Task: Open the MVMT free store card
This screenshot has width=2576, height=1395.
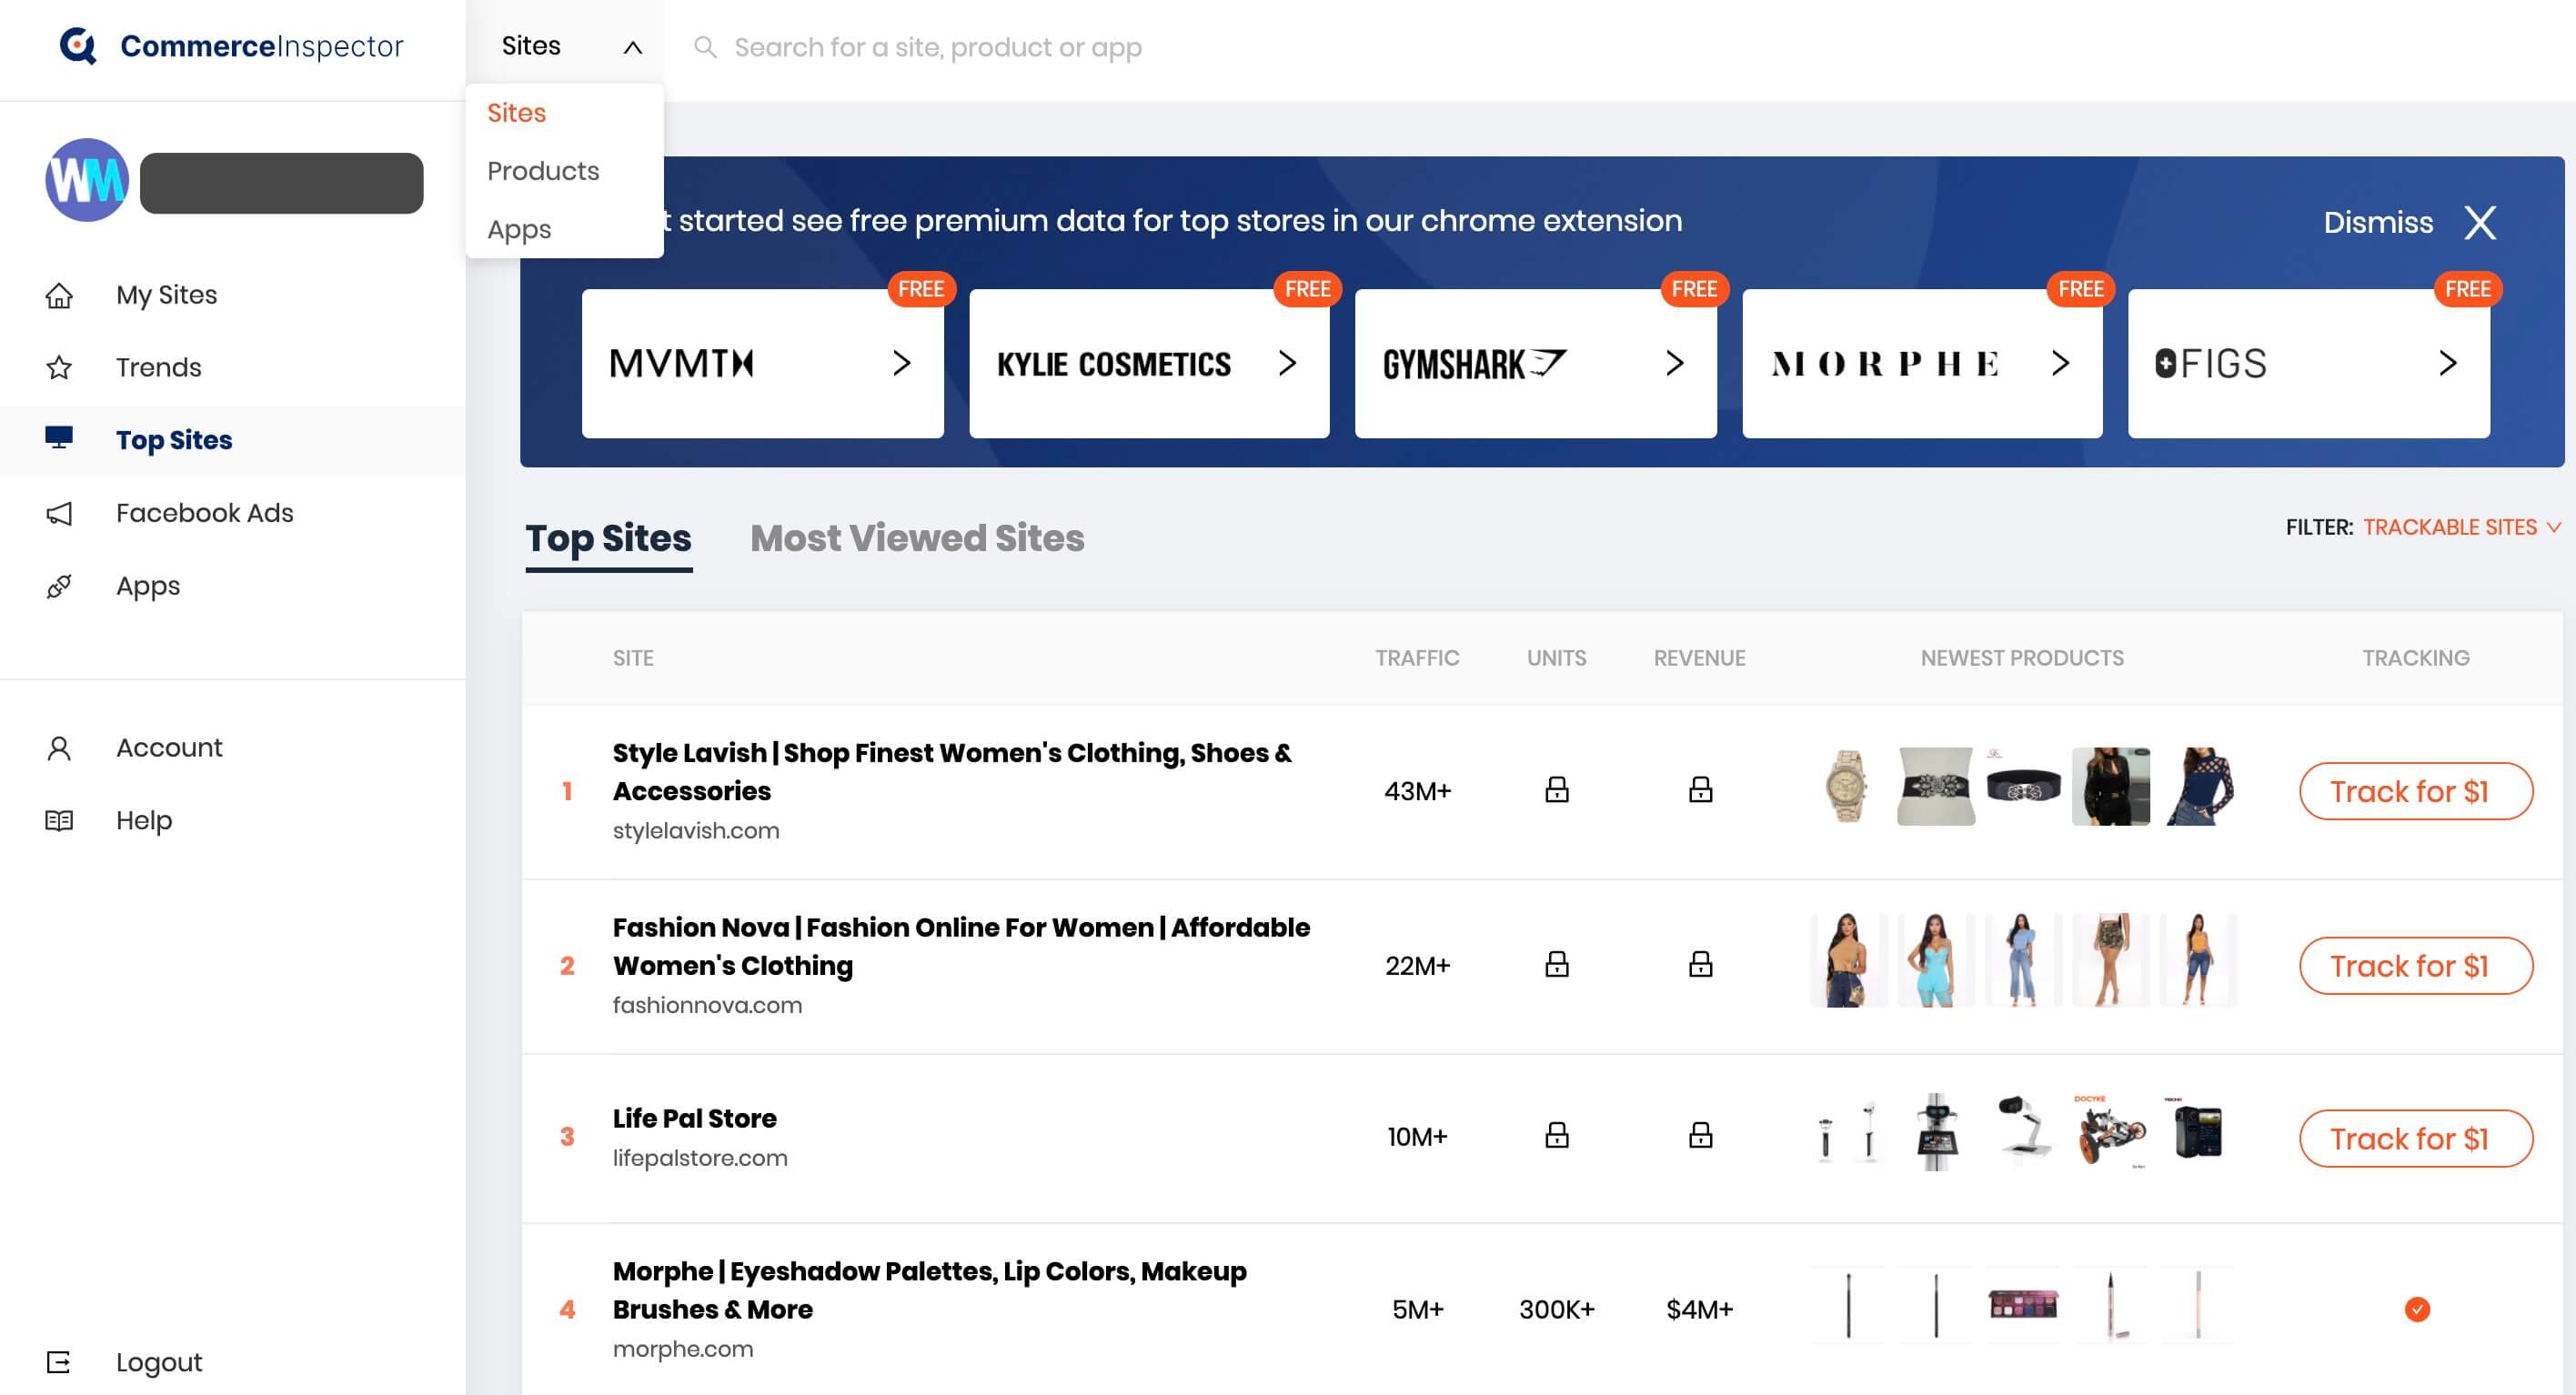Action: (x=762, y=363)
